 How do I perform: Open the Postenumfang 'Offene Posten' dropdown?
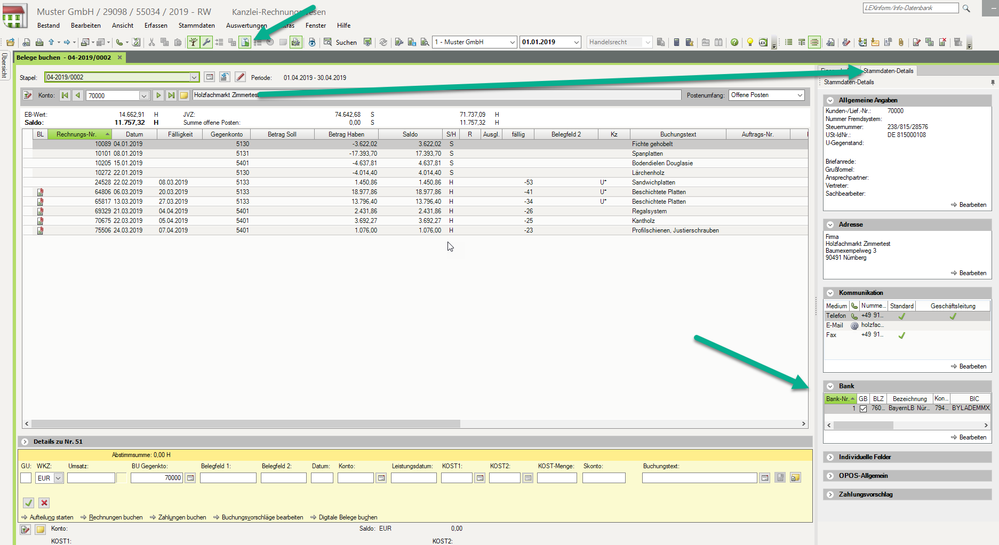click(799, 95)
